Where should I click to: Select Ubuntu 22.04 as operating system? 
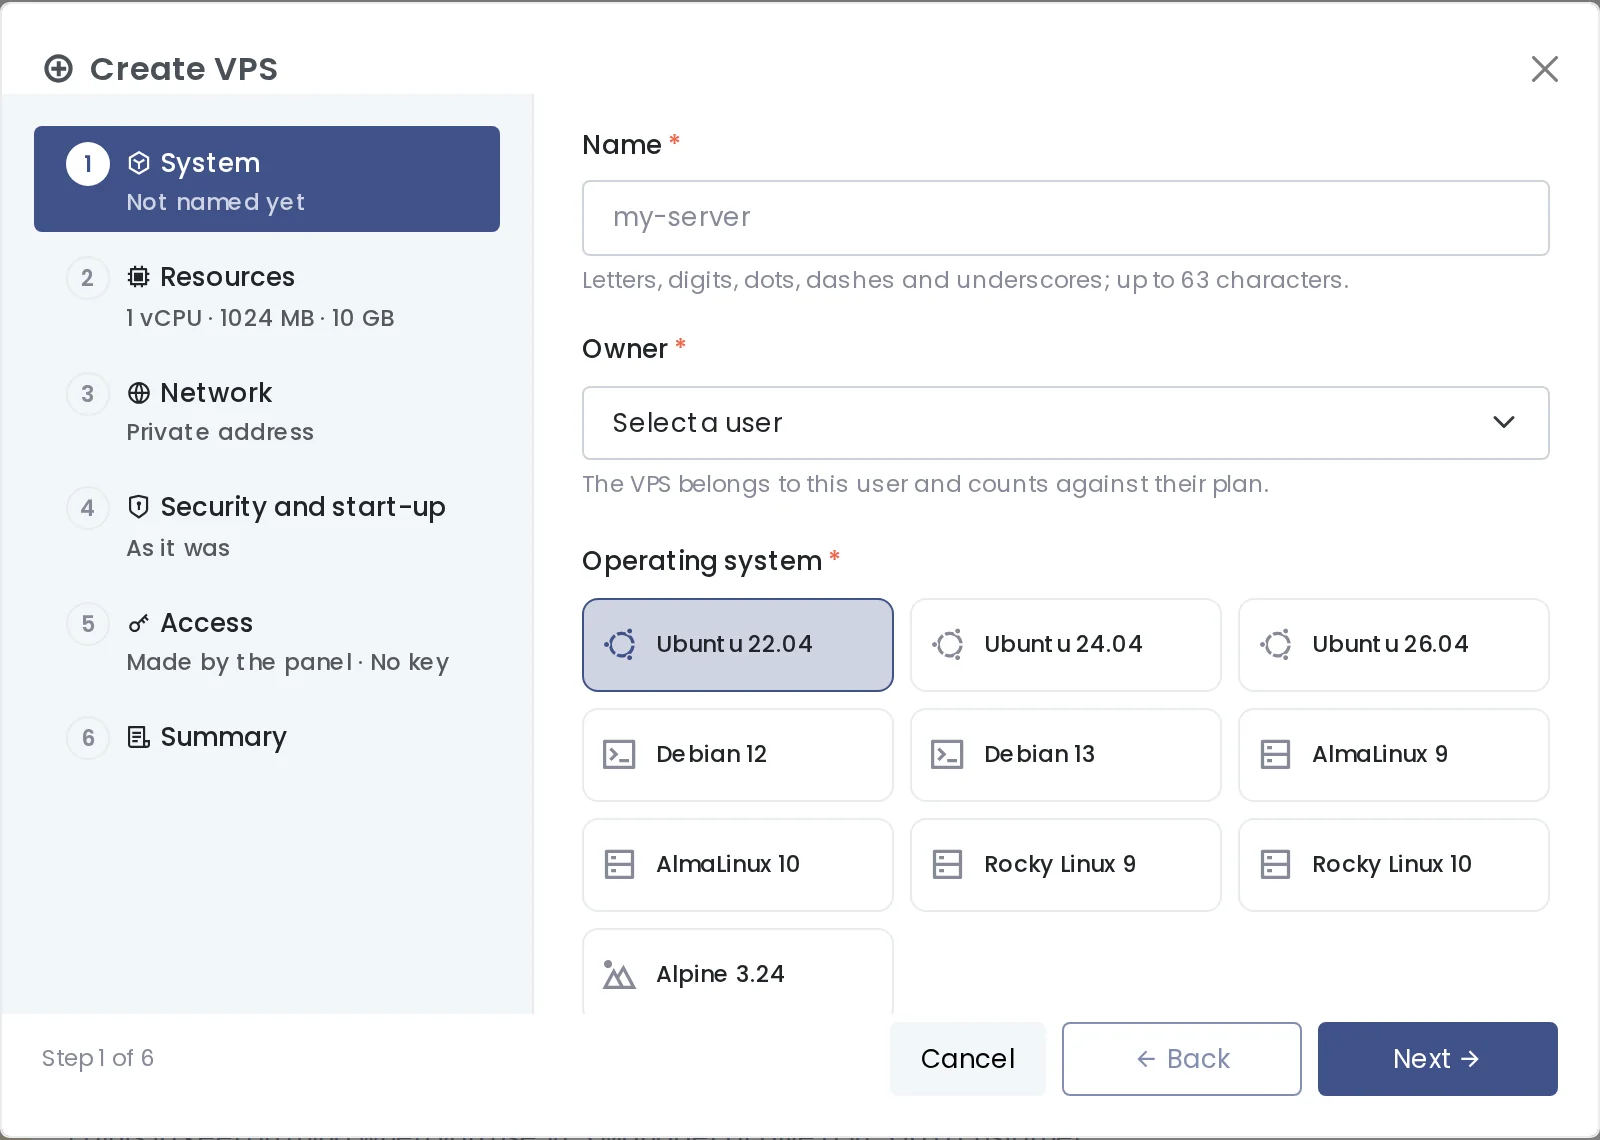(738, 645)
